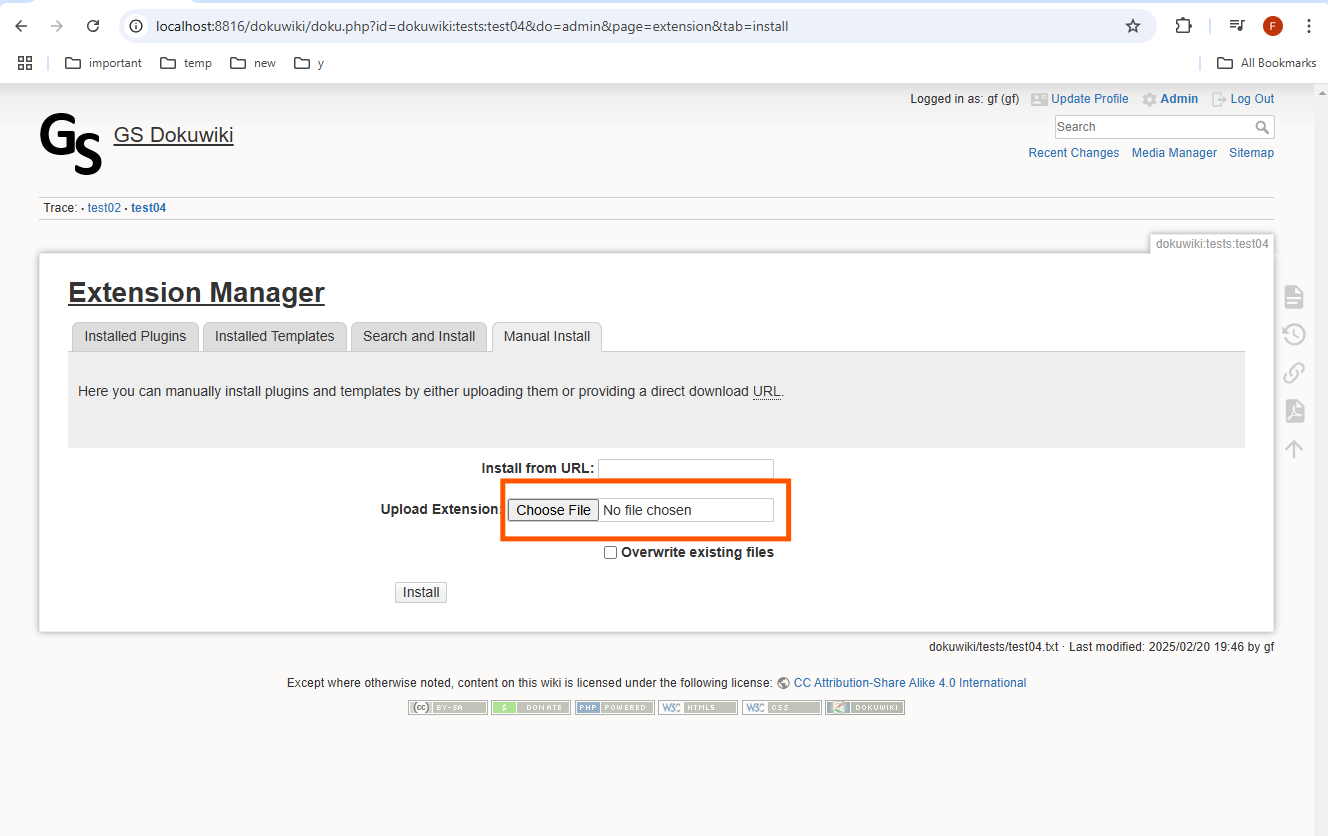Viewport: 1328px width, 836px height.
Task: Open the y bookmarks folder
Action: (309, 63)
